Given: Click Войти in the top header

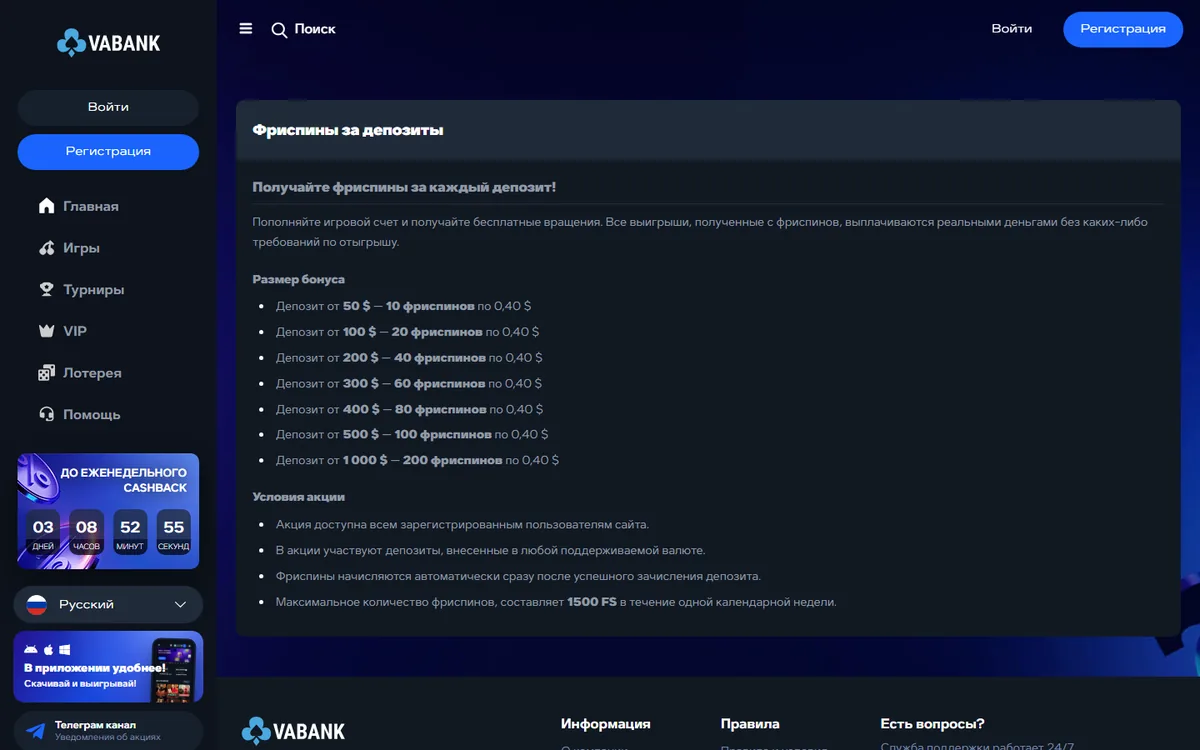Looking at the screenshot, I should point(1012,29).
